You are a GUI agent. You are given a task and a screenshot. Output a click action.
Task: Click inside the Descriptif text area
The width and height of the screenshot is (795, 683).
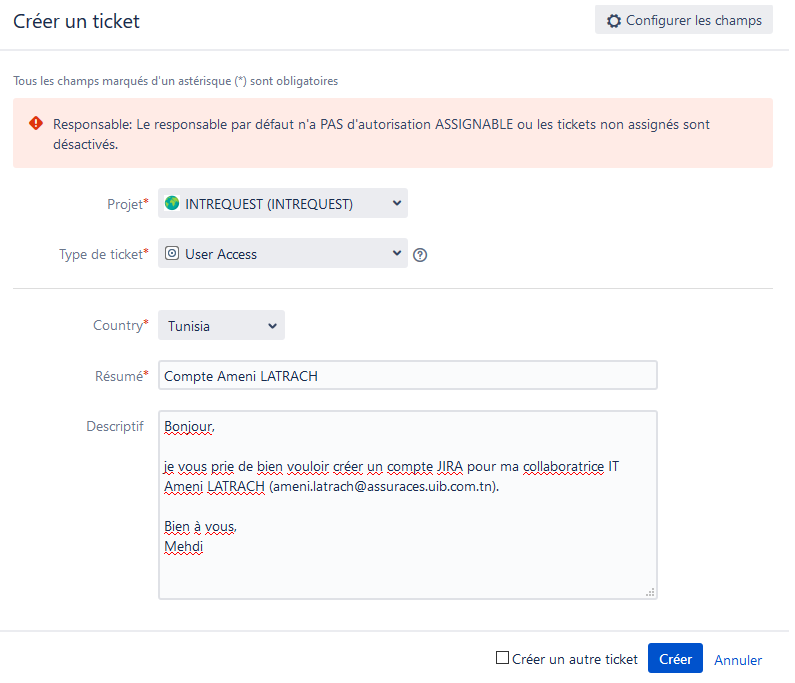click(408, 505)
